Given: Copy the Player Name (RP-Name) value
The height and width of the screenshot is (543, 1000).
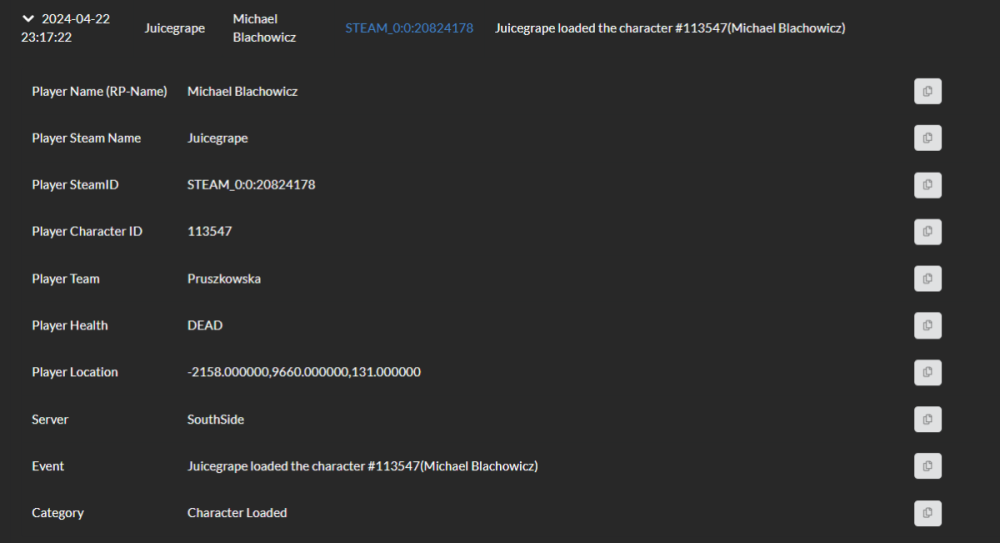Looking at the screenshot, I should pos(927,92).
